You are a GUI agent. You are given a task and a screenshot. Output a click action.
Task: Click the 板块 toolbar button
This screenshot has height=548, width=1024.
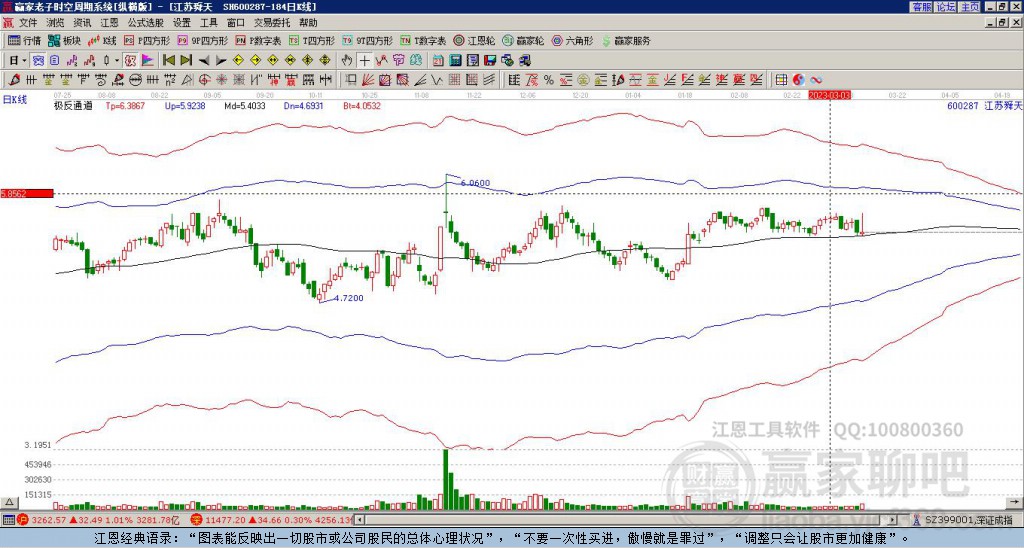click(64, 40)
